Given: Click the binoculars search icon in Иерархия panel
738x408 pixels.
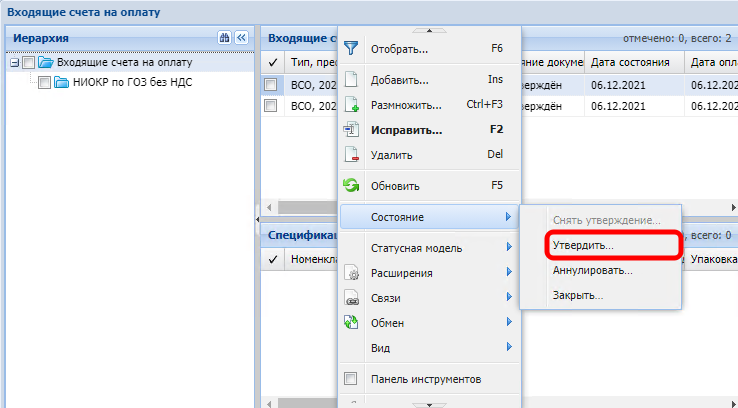Looking at the screenshot, I should click(225, 38).
